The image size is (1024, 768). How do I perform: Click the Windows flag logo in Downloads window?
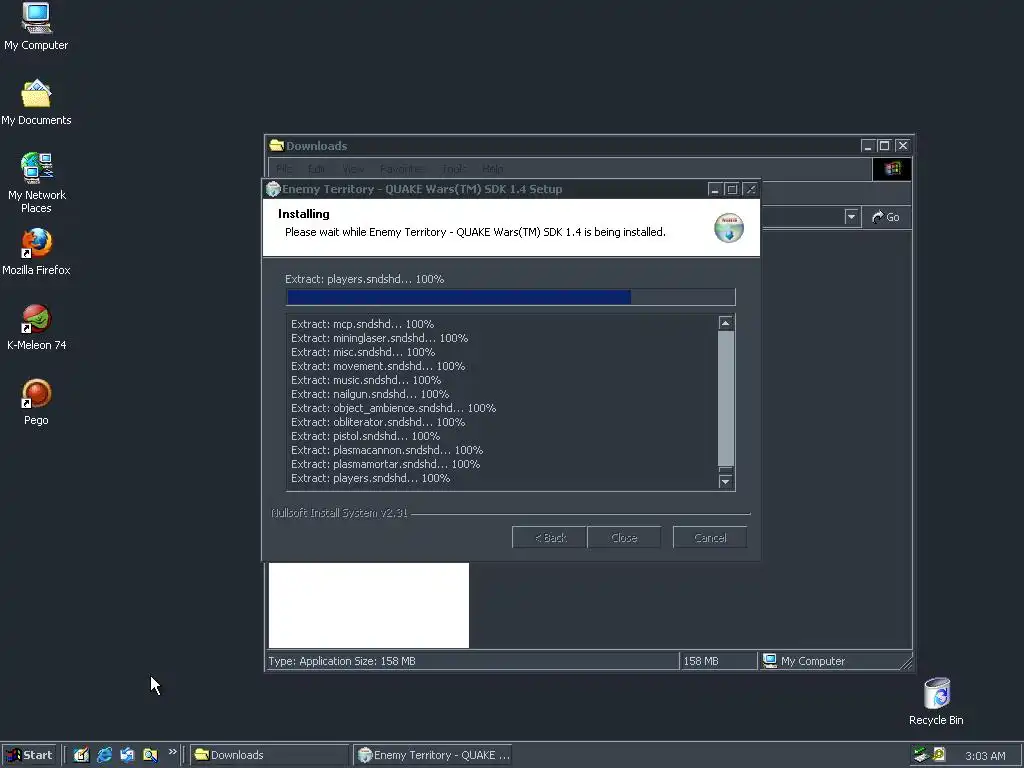892,169
